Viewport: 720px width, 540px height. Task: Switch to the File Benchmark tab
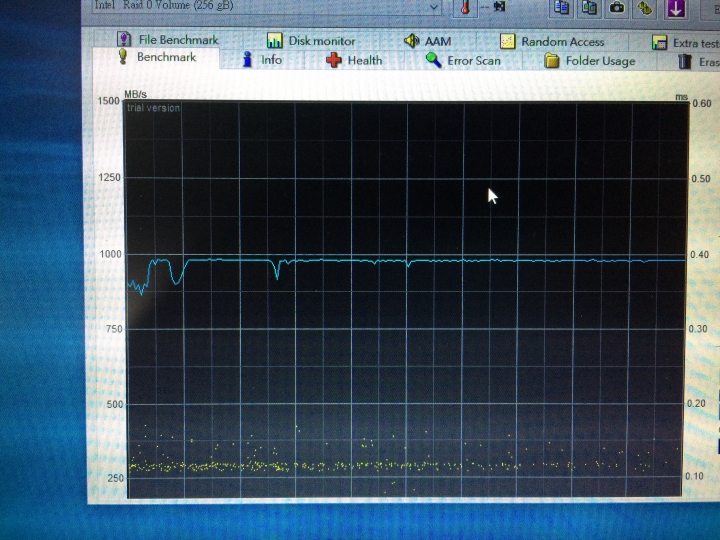click(x=168, y=39)
